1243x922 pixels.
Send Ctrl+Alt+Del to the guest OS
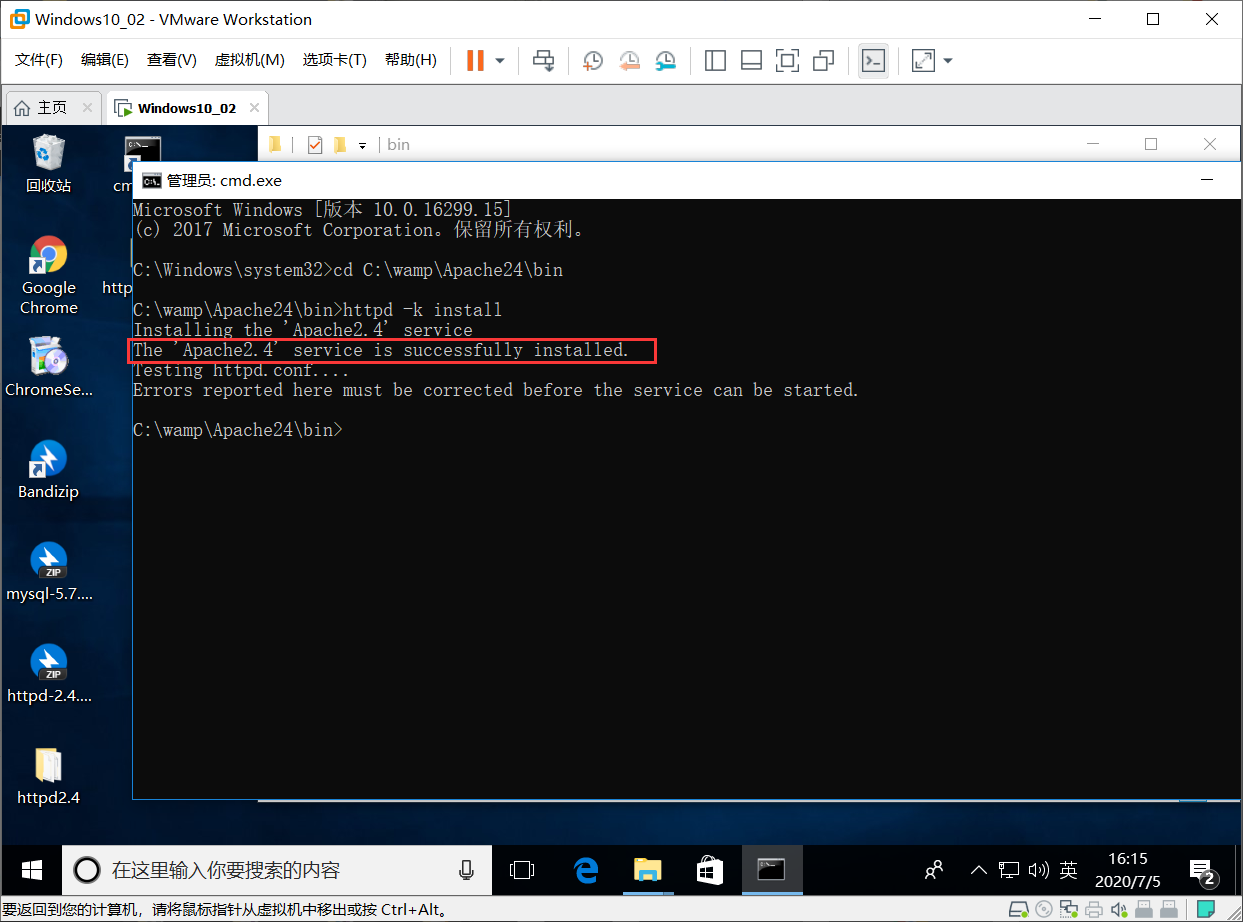543,60
